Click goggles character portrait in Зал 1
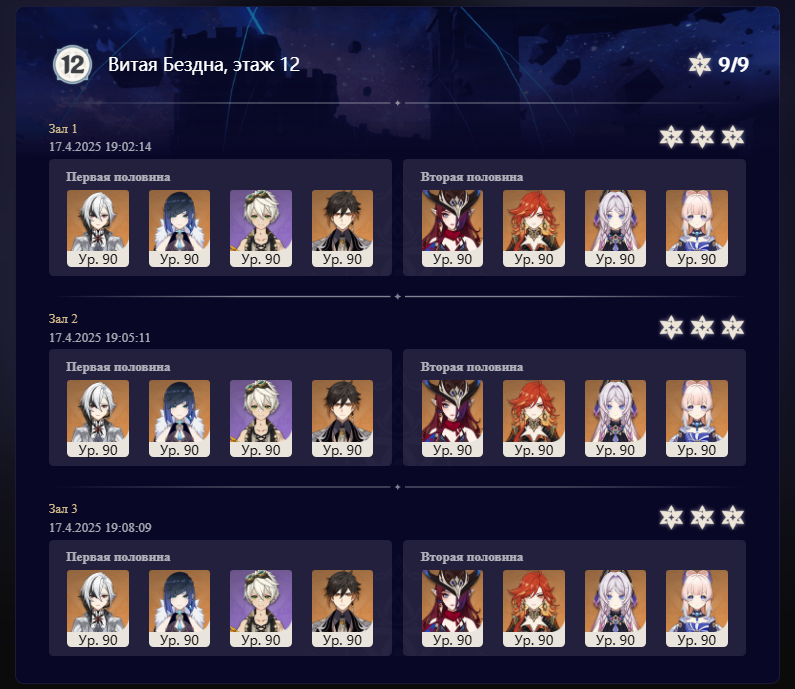Screen dimensions: 795x689 pos(261,228)
